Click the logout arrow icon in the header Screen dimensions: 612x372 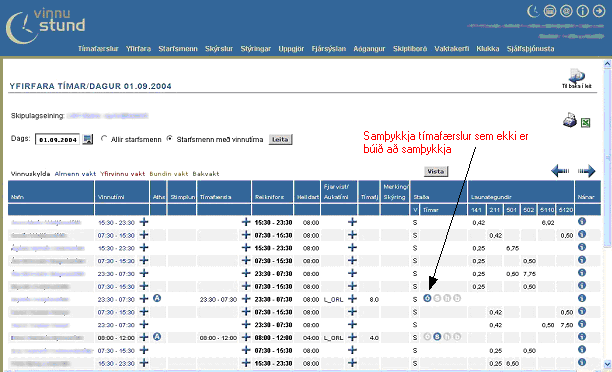pos(599,11)
